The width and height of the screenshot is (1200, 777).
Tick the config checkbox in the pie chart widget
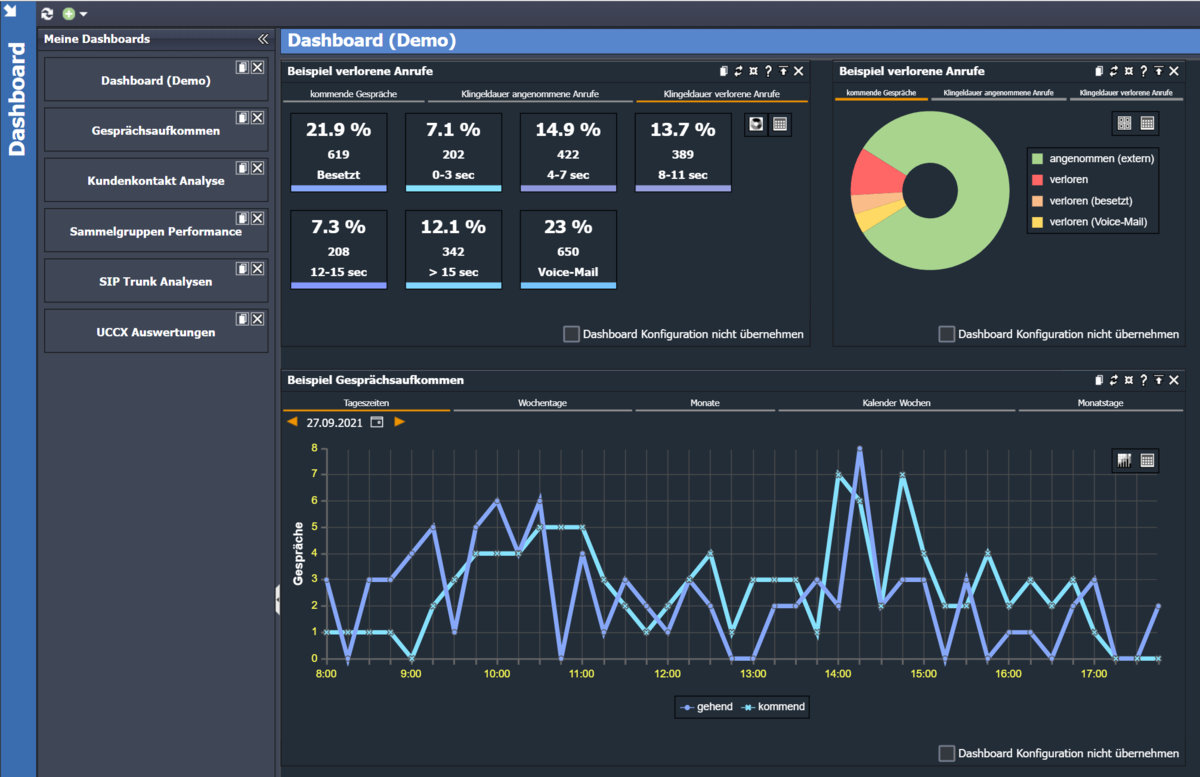tap(947, 334)
